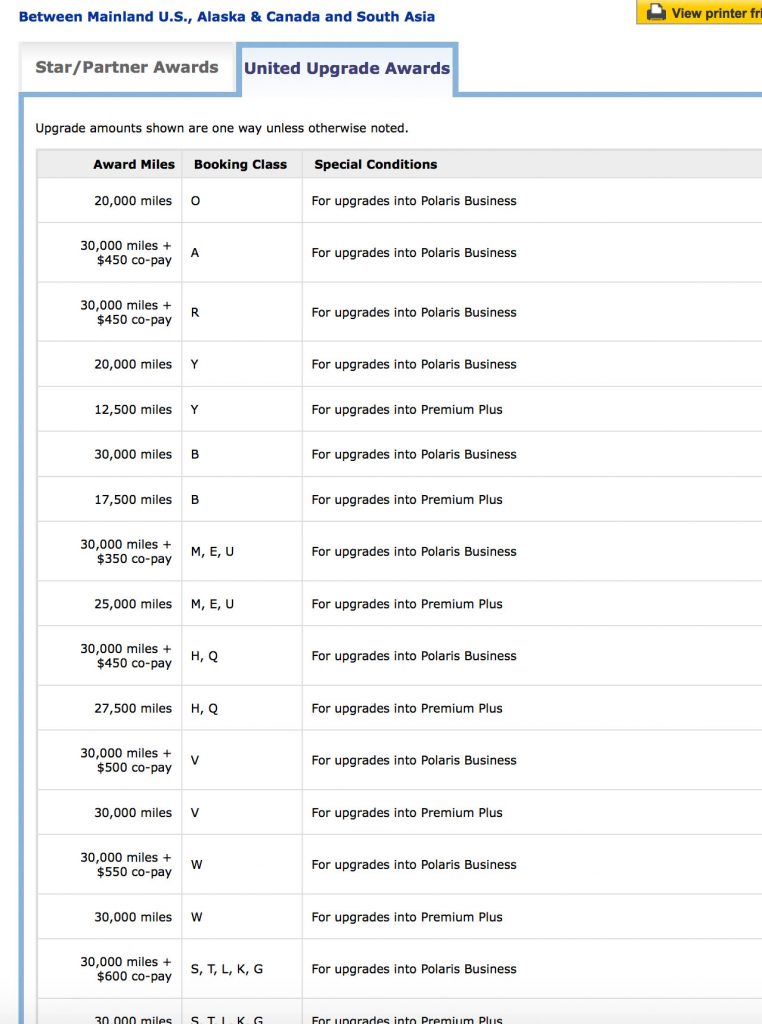The height and width of the screenshot is (1024, 762).
Task: Click the Award Miles column header
Action: pos(134,165)
